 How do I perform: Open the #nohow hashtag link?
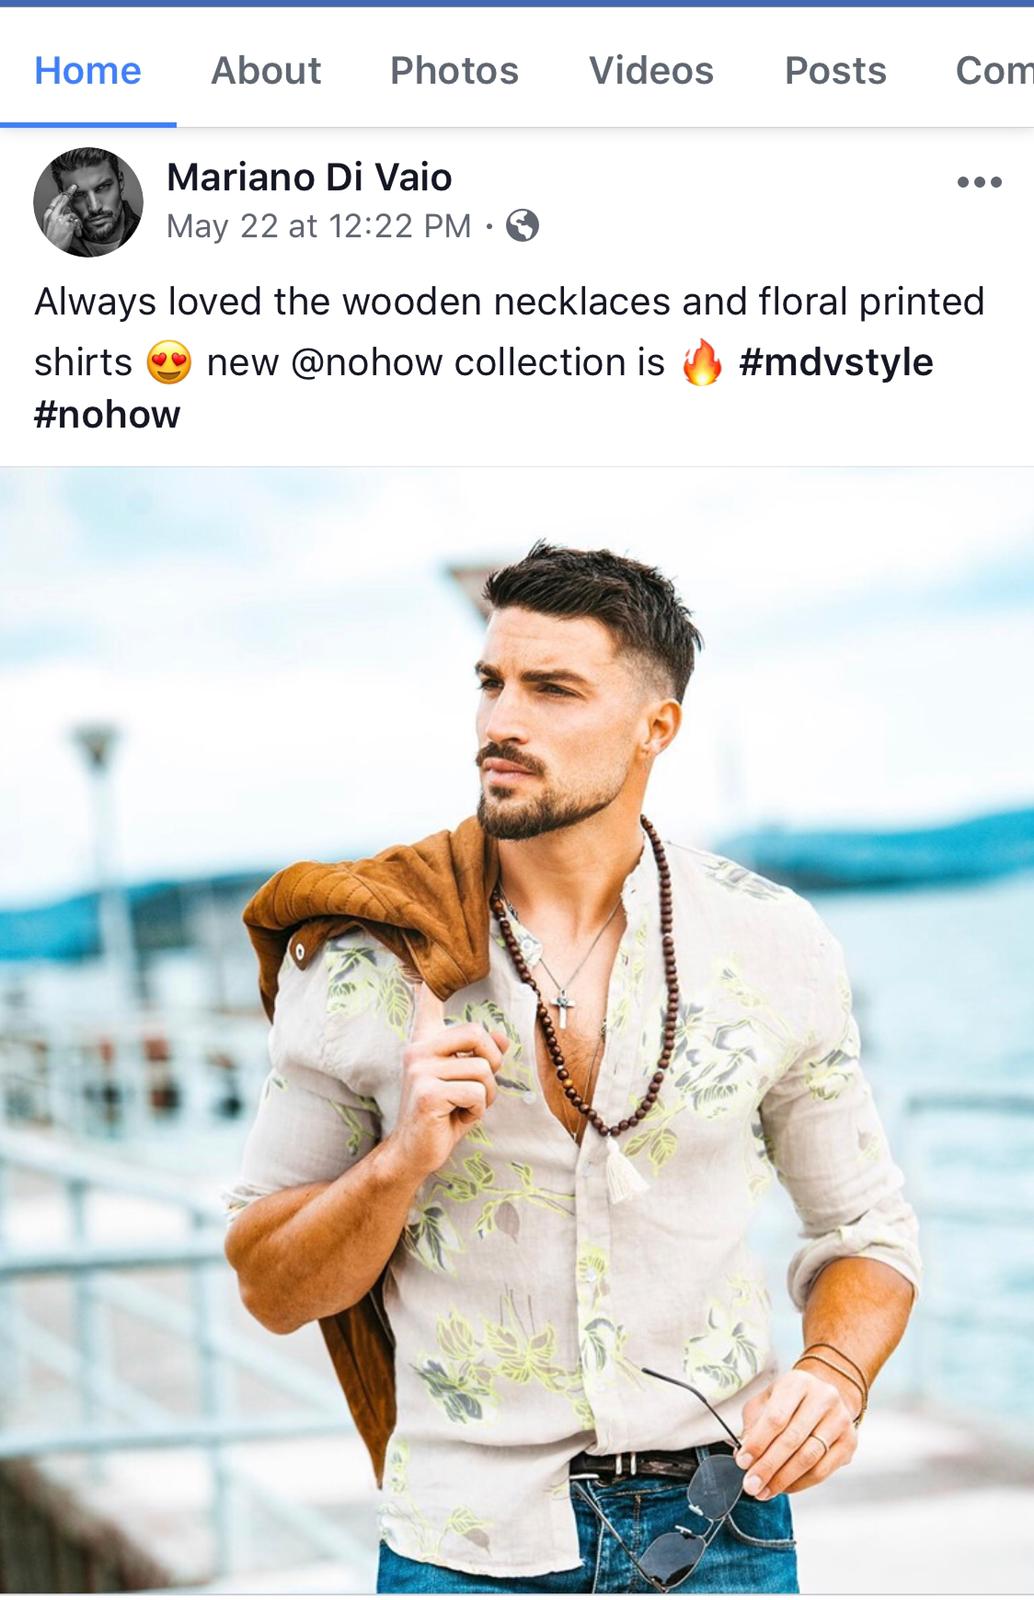(107, 414)
